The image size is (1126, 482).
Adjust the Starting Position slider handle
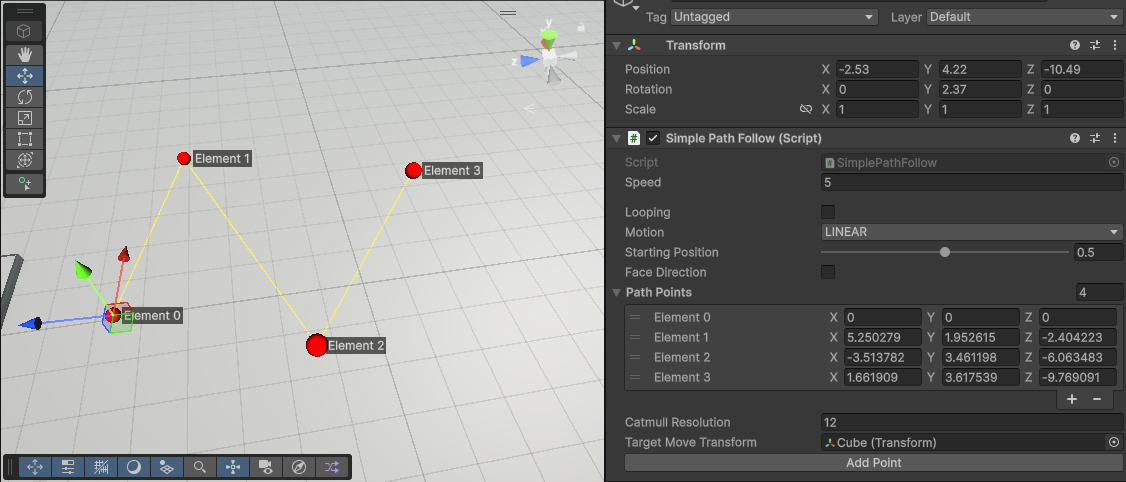(x=945, y=252)
